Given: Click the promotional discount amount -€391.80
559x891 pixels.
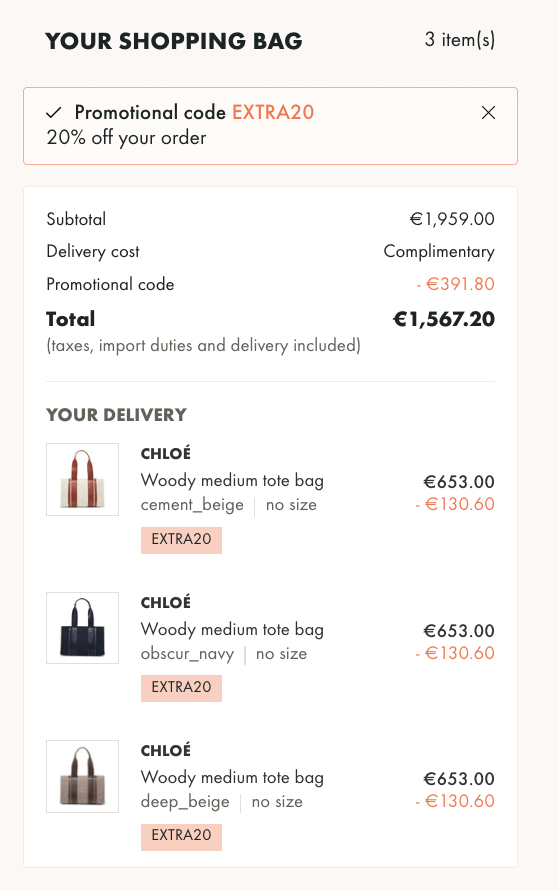Looking at the screenshot, I should pos(456,284).
